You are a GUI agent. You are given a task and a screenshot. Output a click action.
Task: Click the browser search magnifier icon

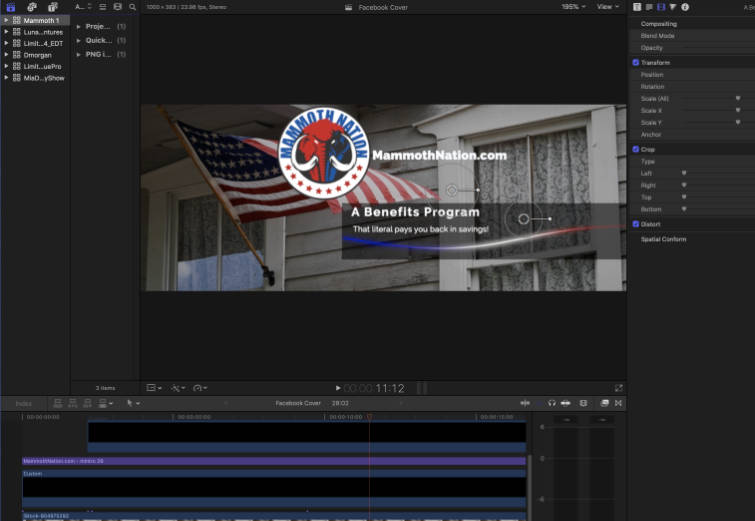(x=132, y=7)
